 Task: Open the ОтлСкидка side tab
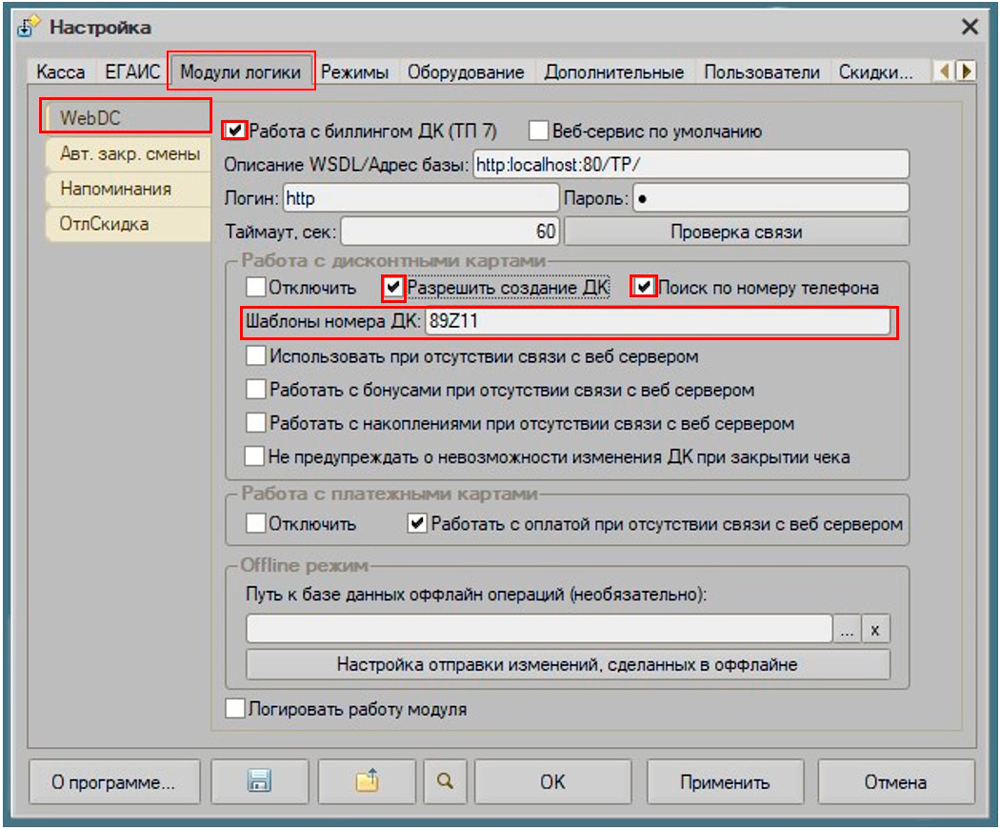104,224
